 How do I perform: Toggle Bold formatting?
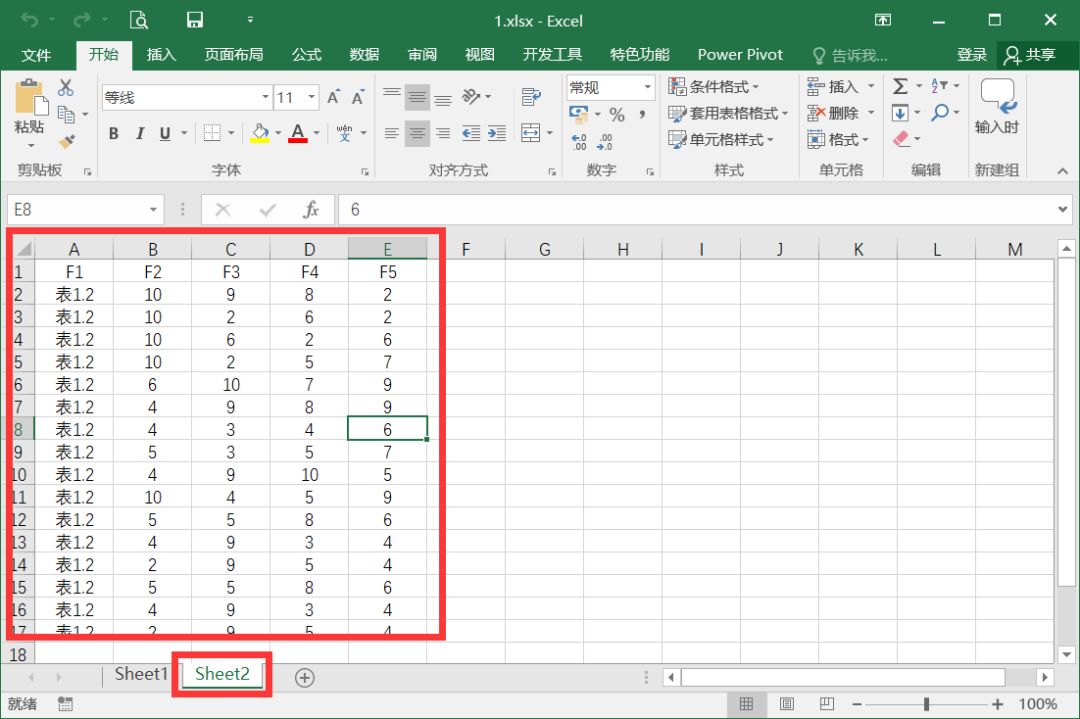click(114, 134)
